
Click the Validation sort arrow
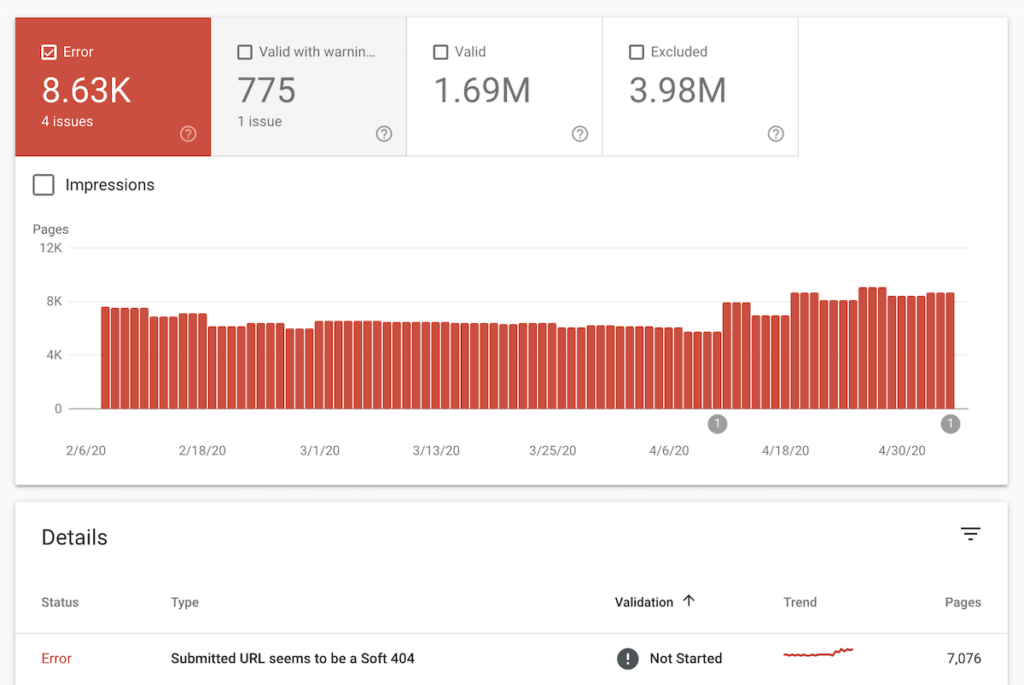689,601
